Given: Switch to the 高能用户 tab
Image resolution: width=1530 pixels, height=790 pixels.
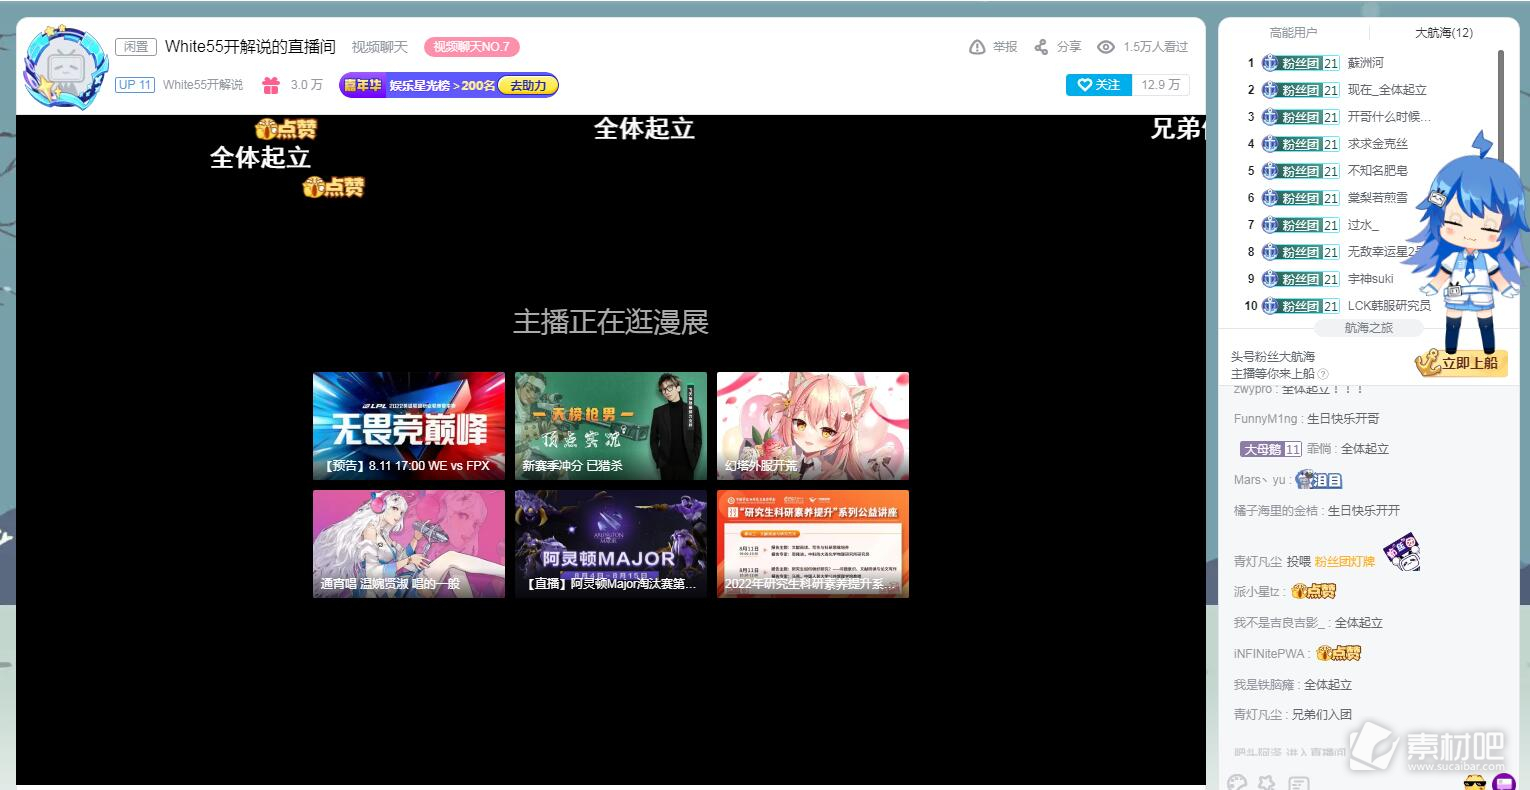Looking at the screenshot, I should (1293, 33).
